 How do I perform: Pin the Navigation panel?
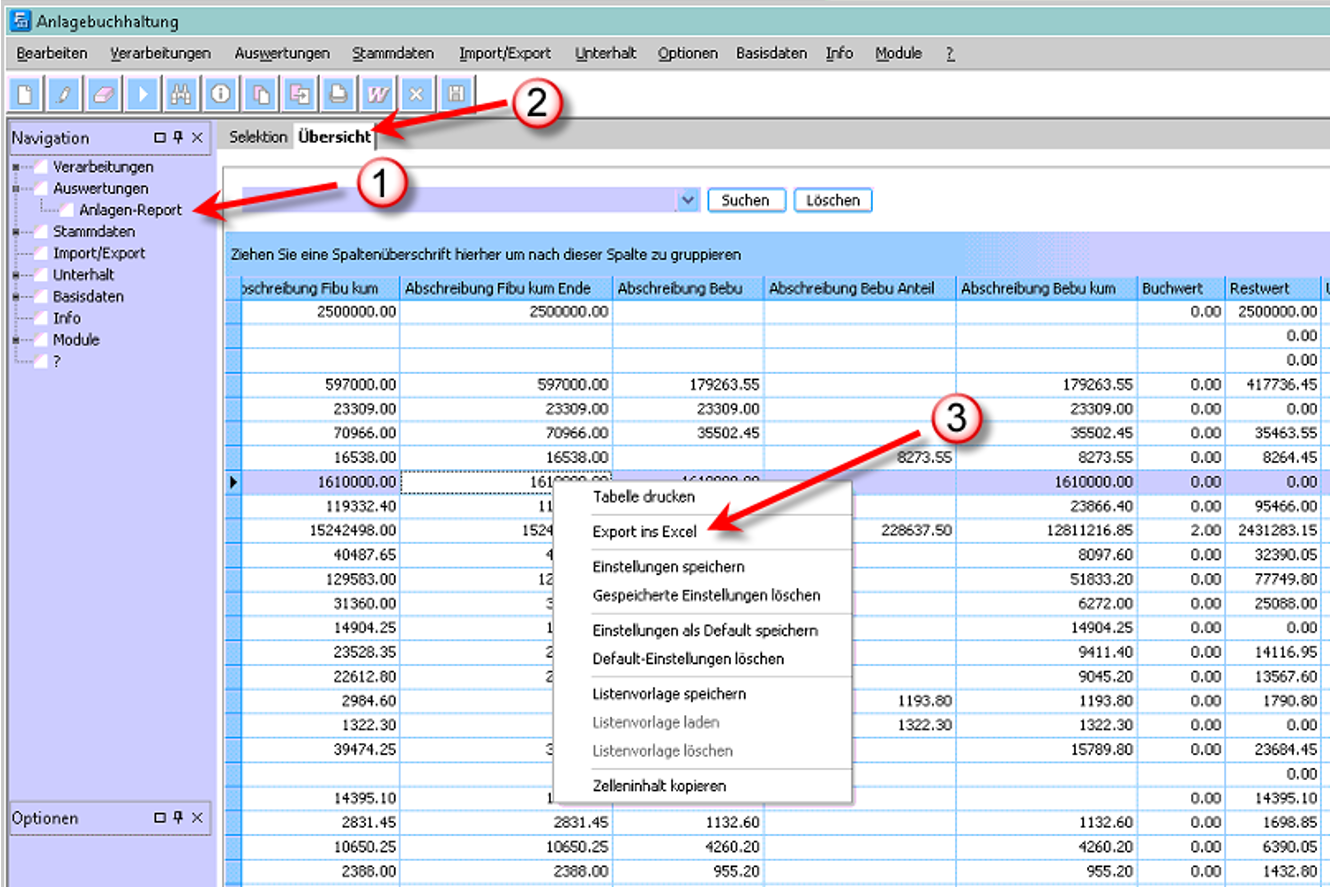pos(178,138)
